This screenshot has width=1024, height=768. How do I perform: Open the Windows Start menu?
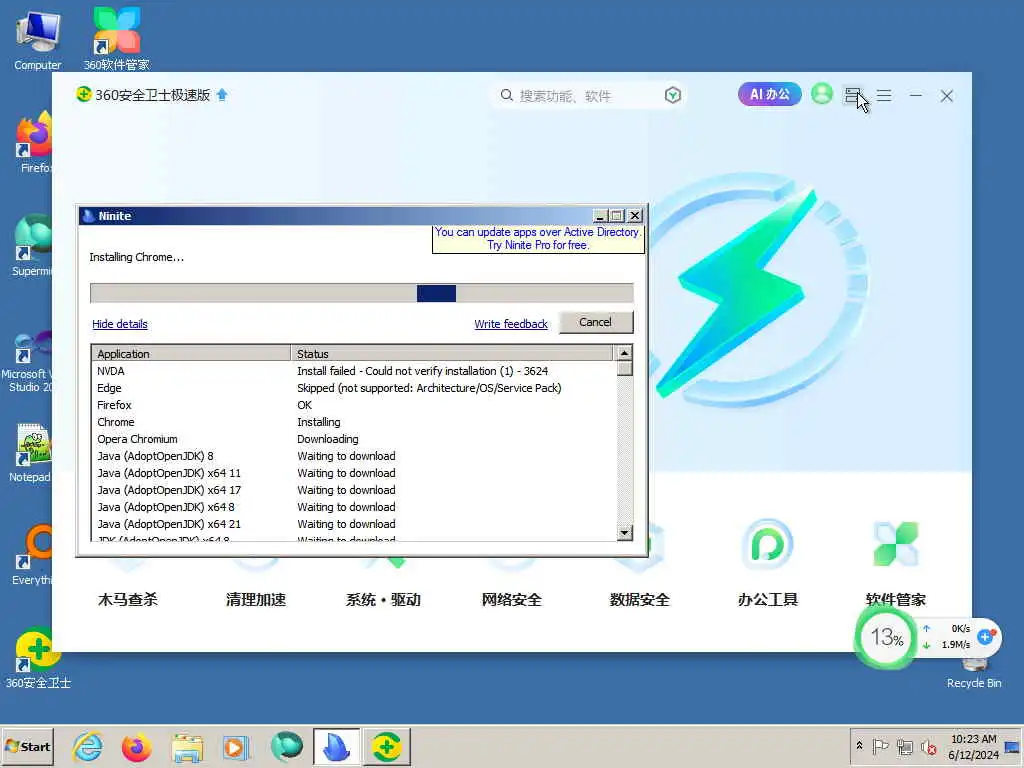tap(27, 746)
